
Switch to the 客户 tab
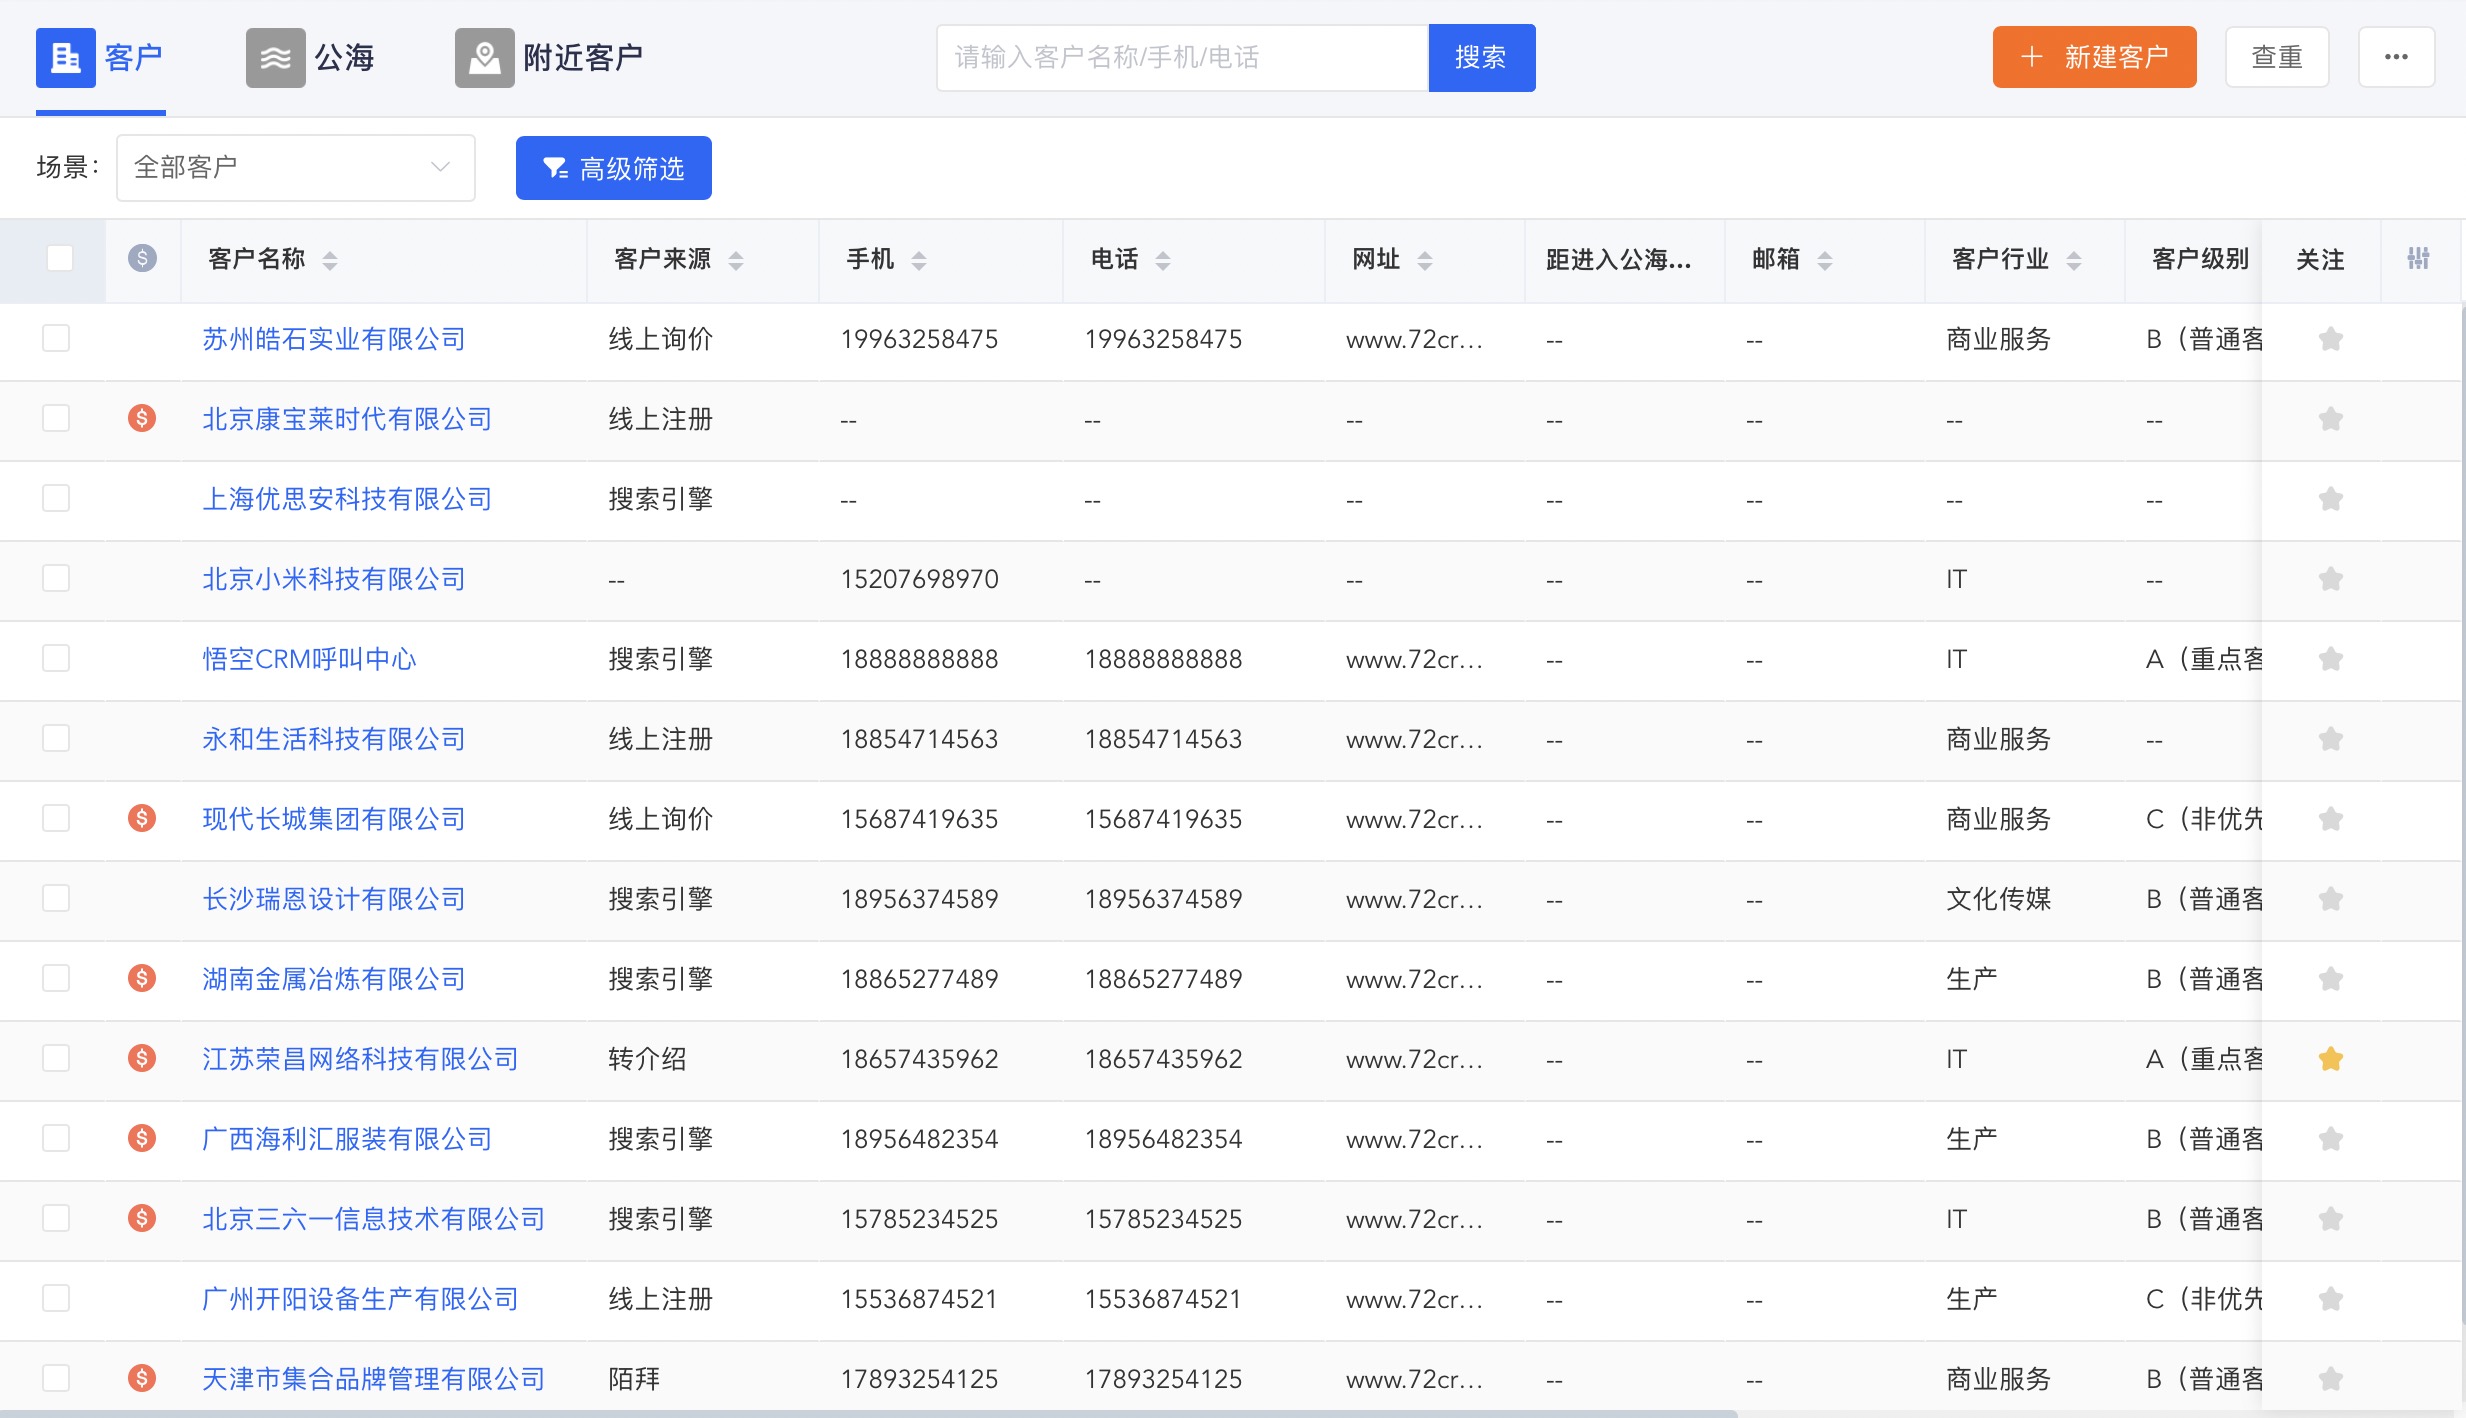(x=100, y=57)
